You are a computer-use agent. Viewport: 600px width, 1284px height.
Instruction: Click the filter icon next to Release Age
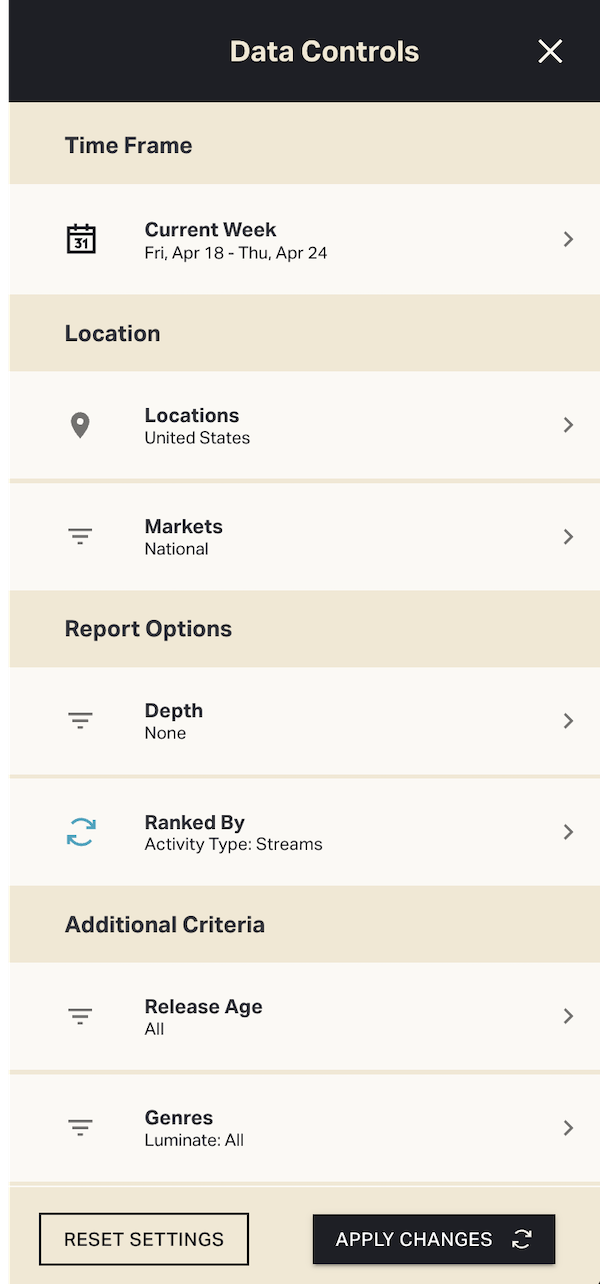(x=80, y=1017)
